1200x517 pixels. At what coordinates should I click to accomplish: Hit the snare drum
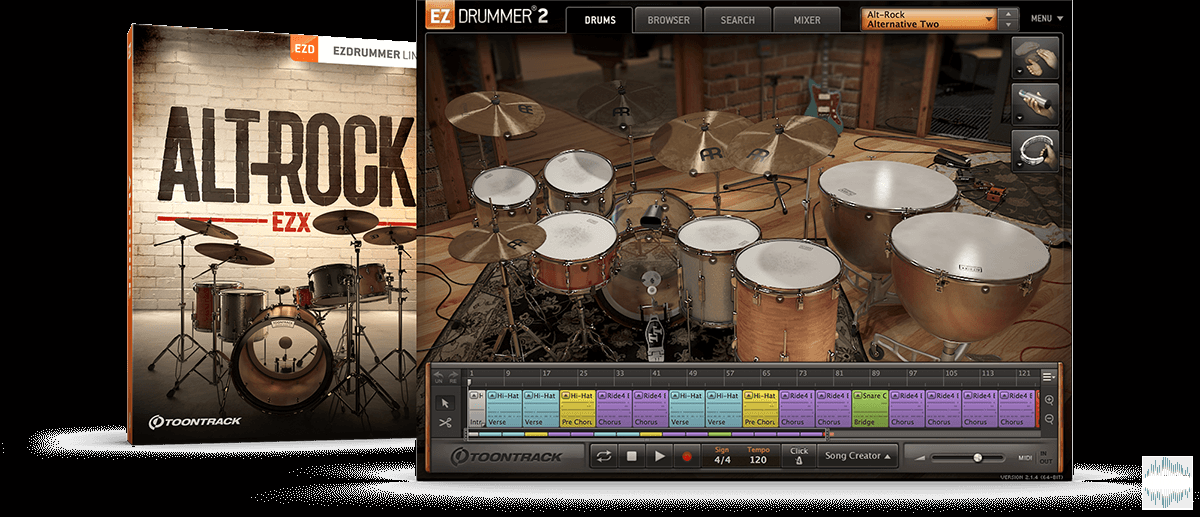pos(573,250)
